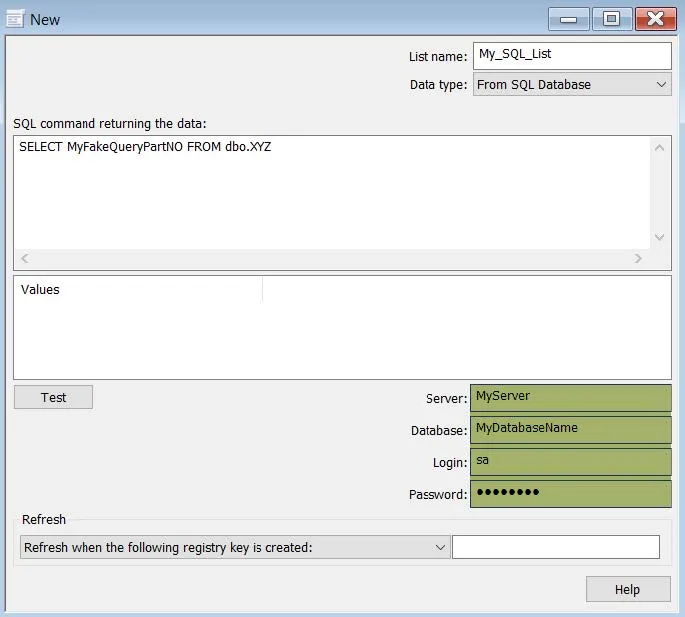Click the Login field containing sa
685x617 pixels.
(x=571, y=462)
